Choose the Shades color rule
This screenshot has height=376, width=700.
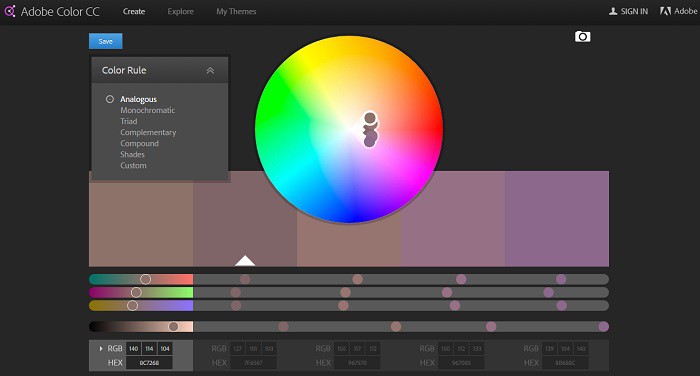(132, 155)
